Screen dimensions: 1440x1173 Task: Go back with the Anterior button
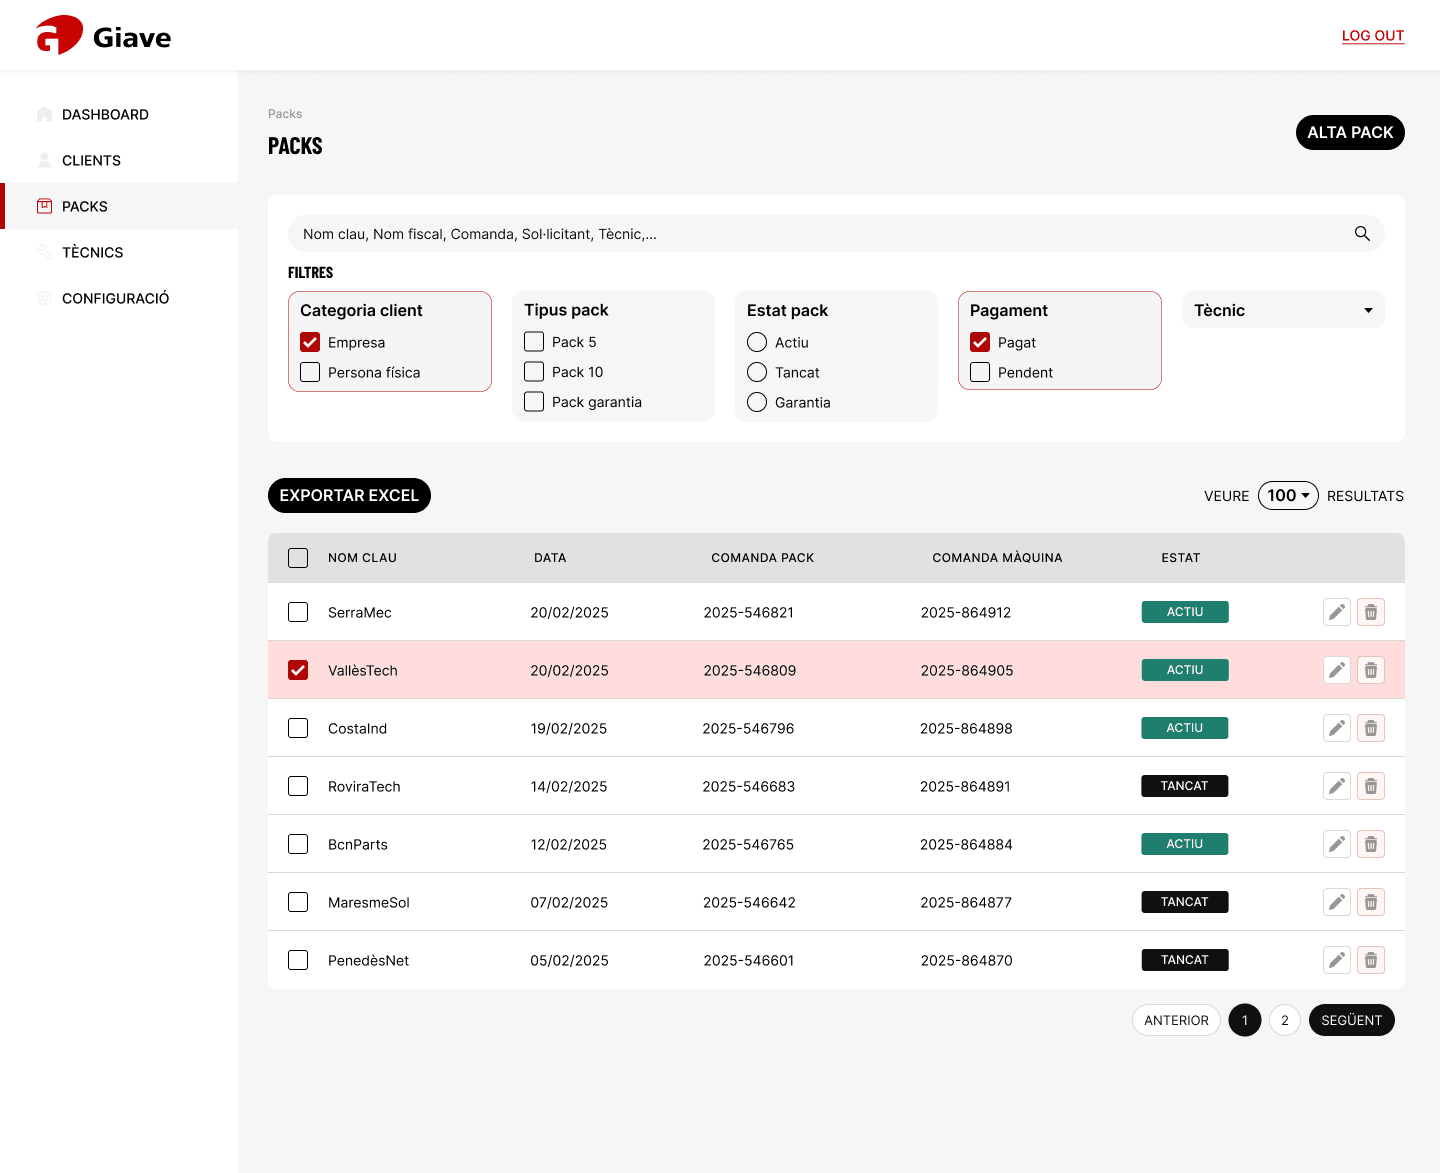1176,1020
